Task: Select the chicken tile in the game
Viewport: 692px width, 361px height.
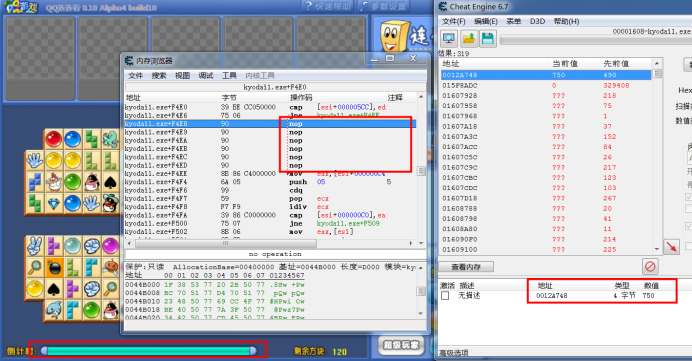Action: point(54,182)
